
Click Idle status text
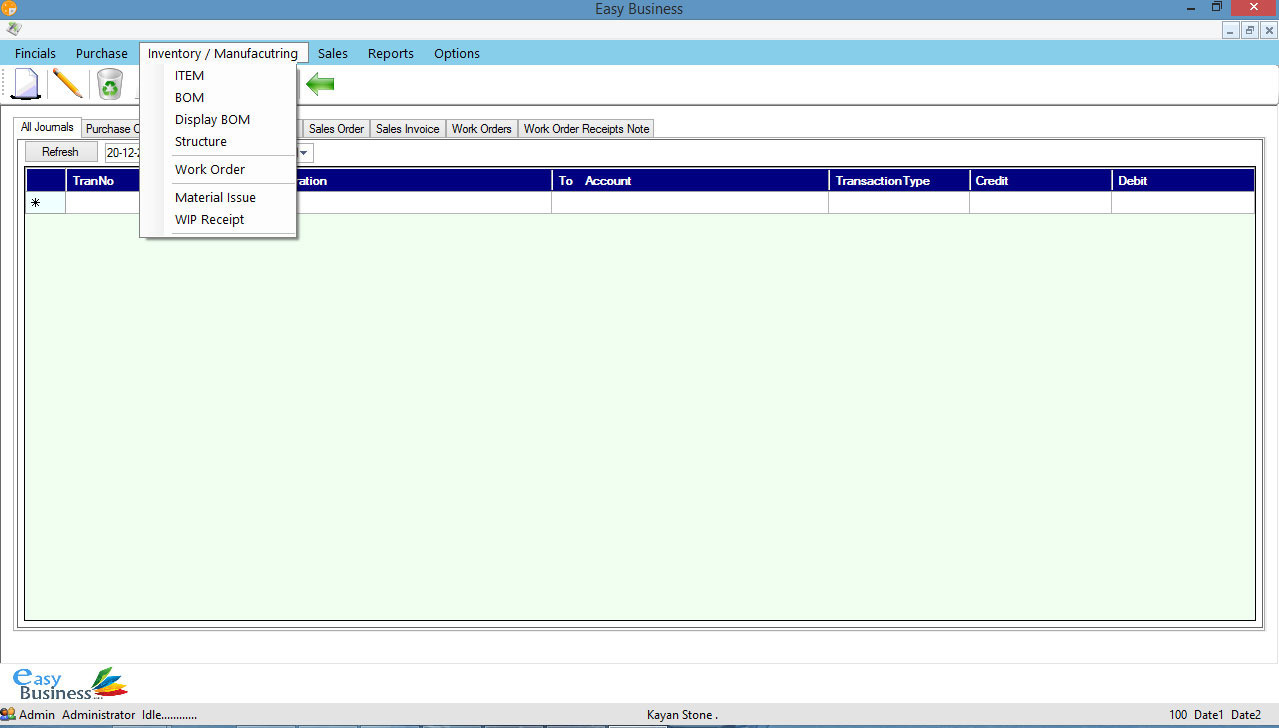click(x=169, y=715)
